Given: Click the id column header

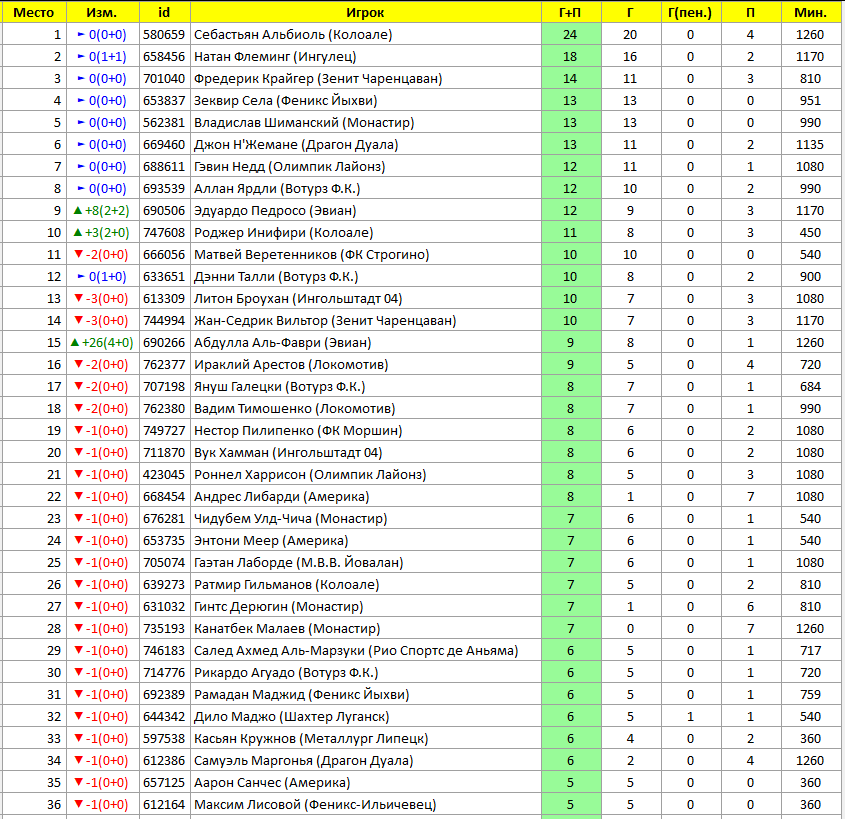Looking at the screenshot, I should tap(164, 12).
